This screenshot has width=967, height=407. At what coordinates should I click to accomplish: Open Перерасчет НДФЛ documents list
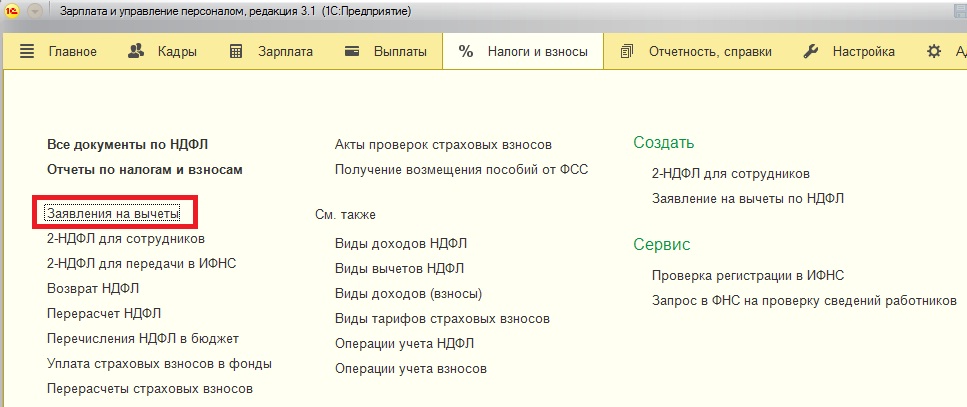pyautogui.click(x=104, y=314)
